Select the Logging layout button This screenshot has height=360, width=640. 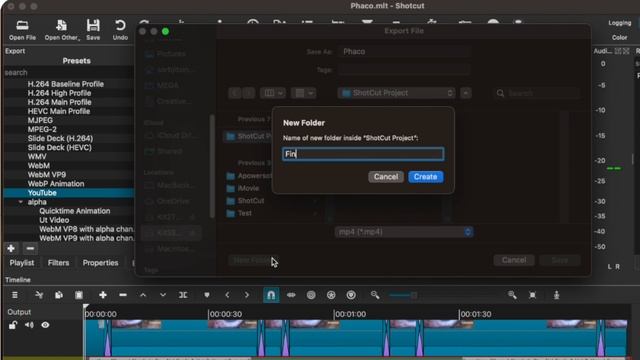point(620,23)
